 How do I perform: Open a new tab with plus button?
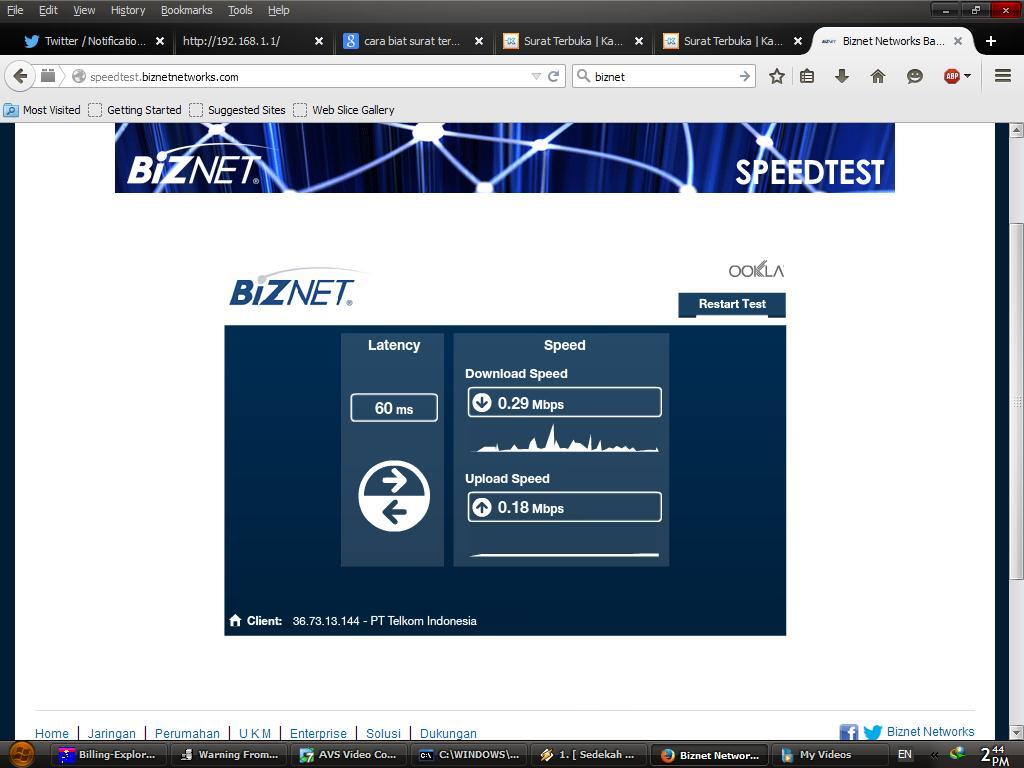pyautogui.click(x=991, y=41)
